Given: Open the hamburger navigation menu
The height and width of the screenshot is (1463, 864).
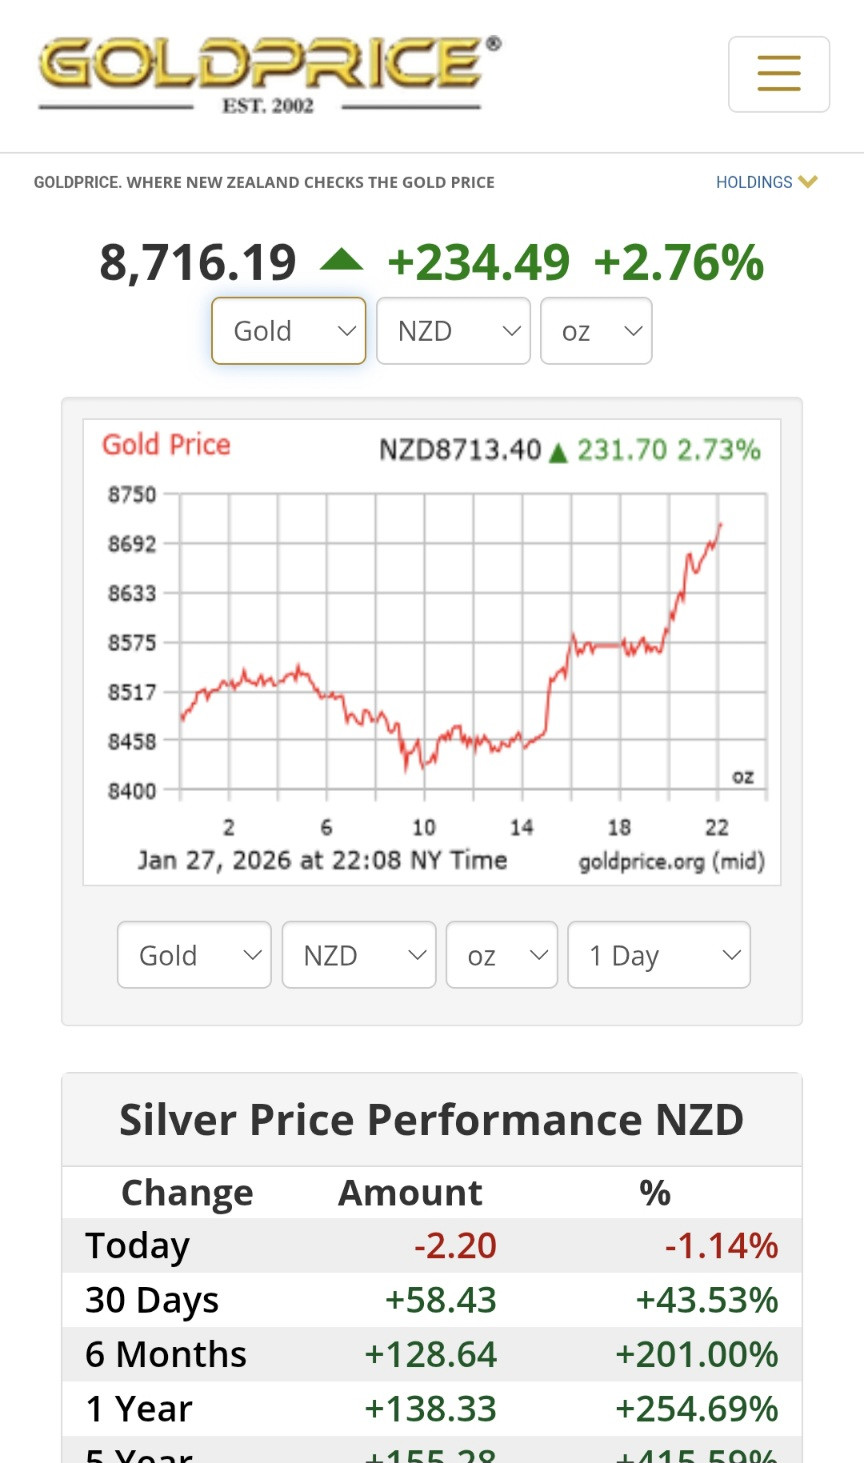Looking at the screenshot, I should point(778,74).
